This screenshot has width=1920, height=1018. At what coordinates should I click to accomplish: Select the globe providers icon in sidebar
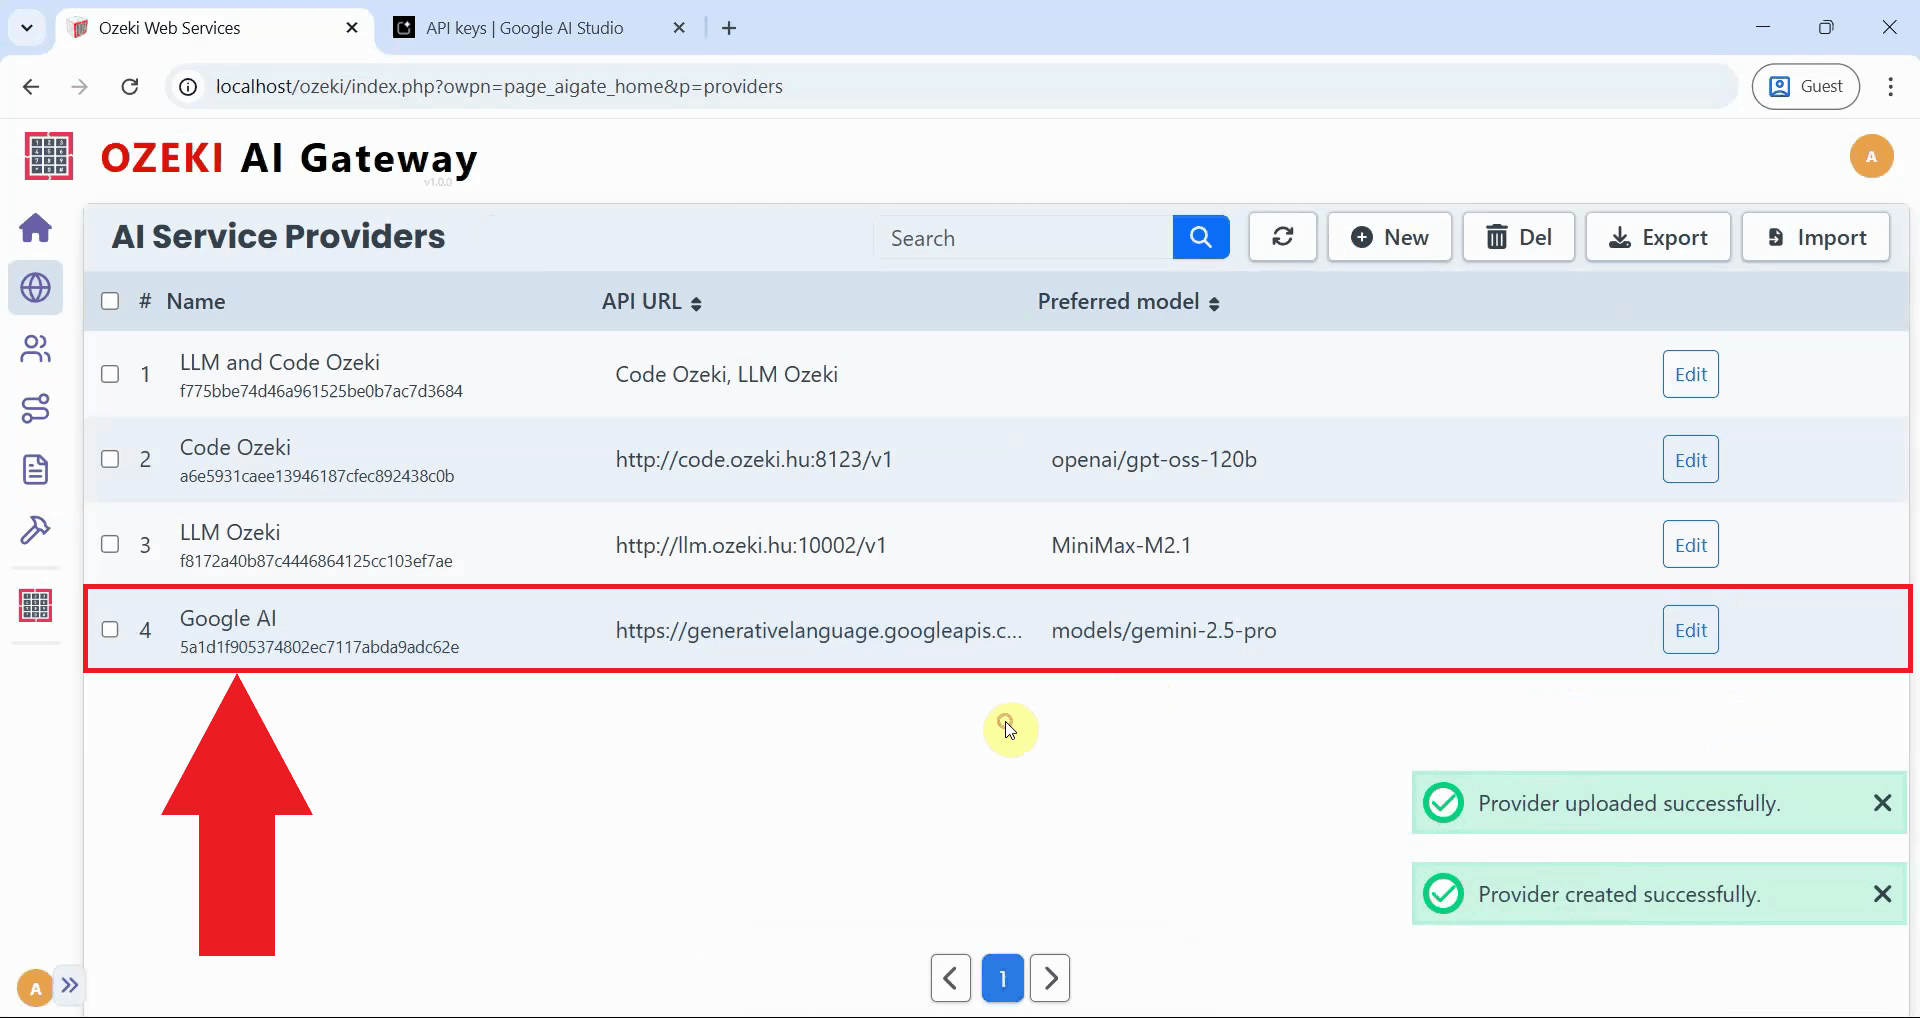[36, 288]
